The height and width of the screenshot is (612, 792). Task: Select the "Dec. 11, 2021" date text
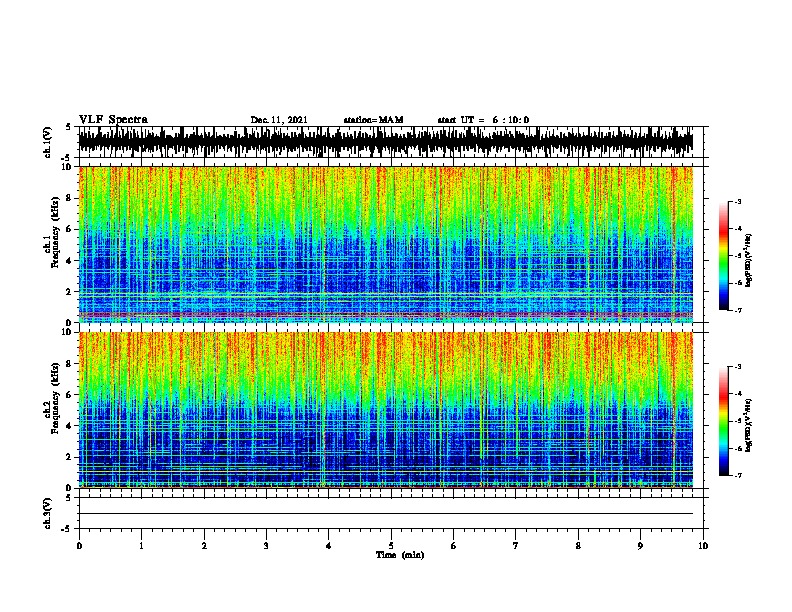point(279,120)
